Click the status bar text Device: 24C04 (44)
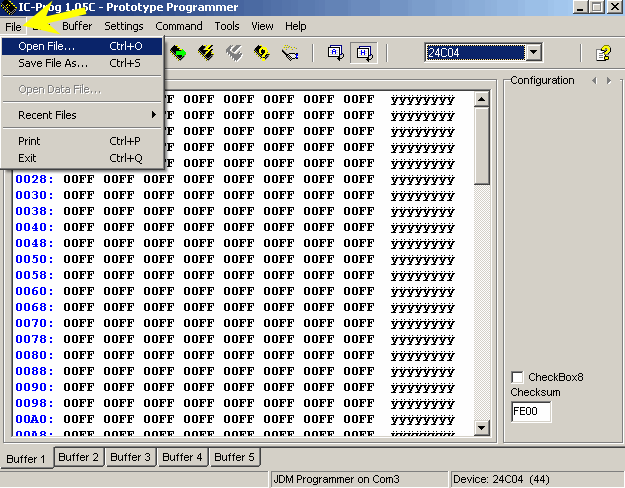 coord(501,479)
